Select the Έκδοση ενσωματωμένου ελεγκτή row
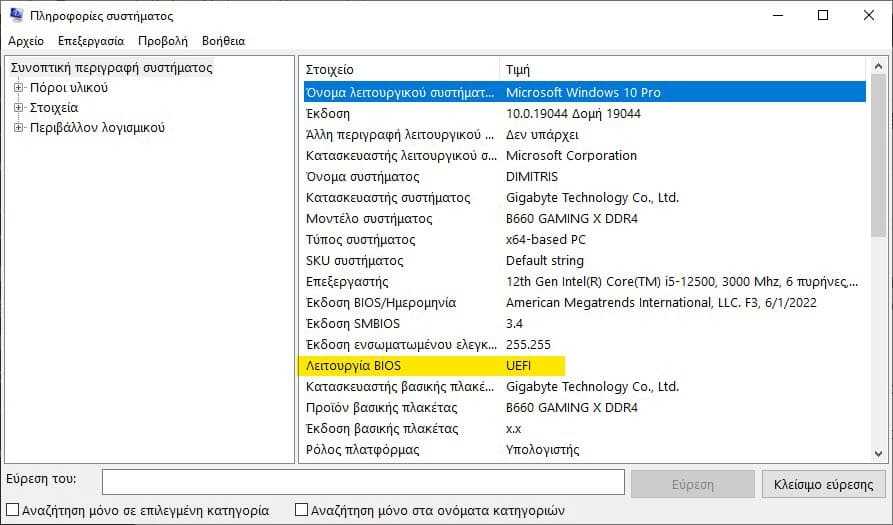This screenshot has height=525, width=893. (584, 344)
